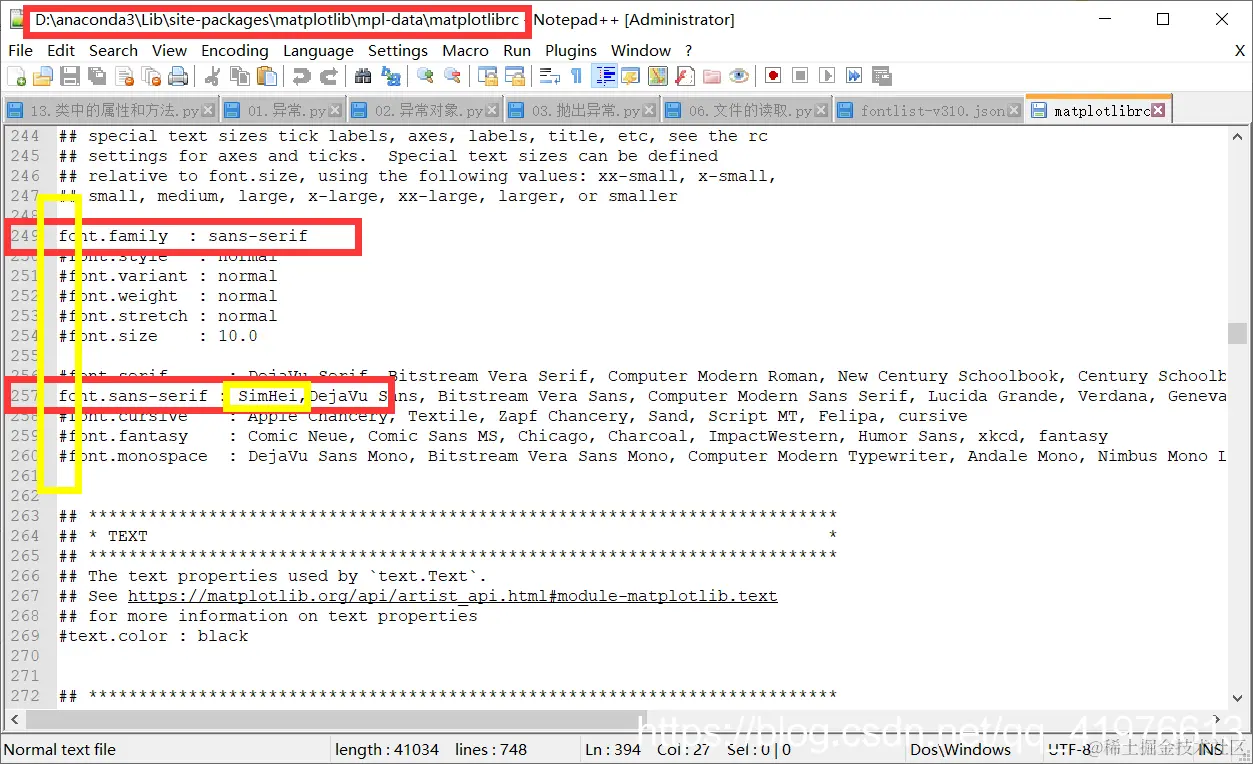Close the matplotlibrc tab with its X
The width and height of the screenshot is (1253, 764).
click(1158, 111)
